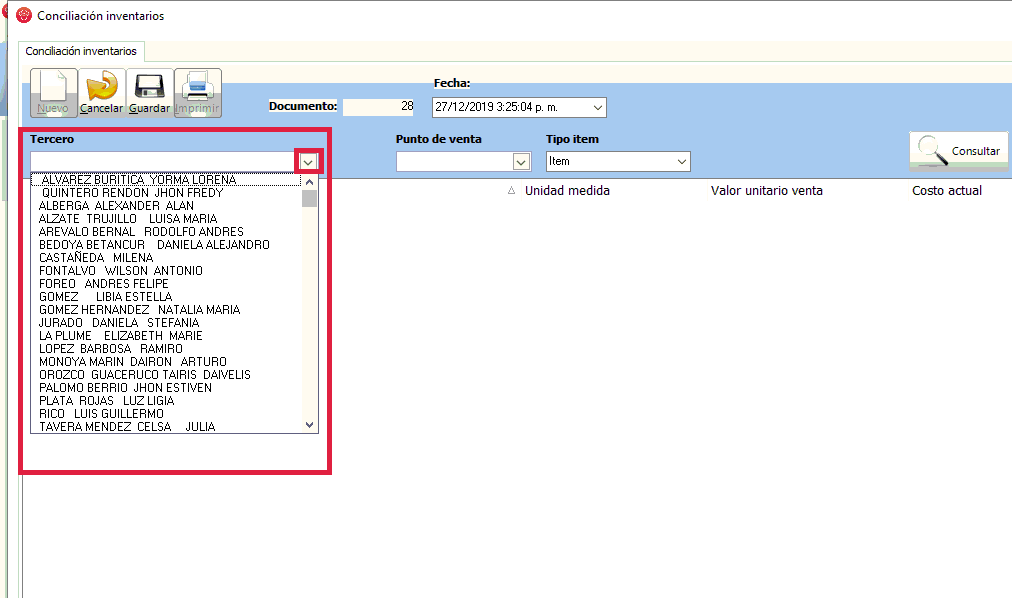Screen dimensions: 1012x598
Task: Click the Nuevo document icon
Action: (53, 92)
